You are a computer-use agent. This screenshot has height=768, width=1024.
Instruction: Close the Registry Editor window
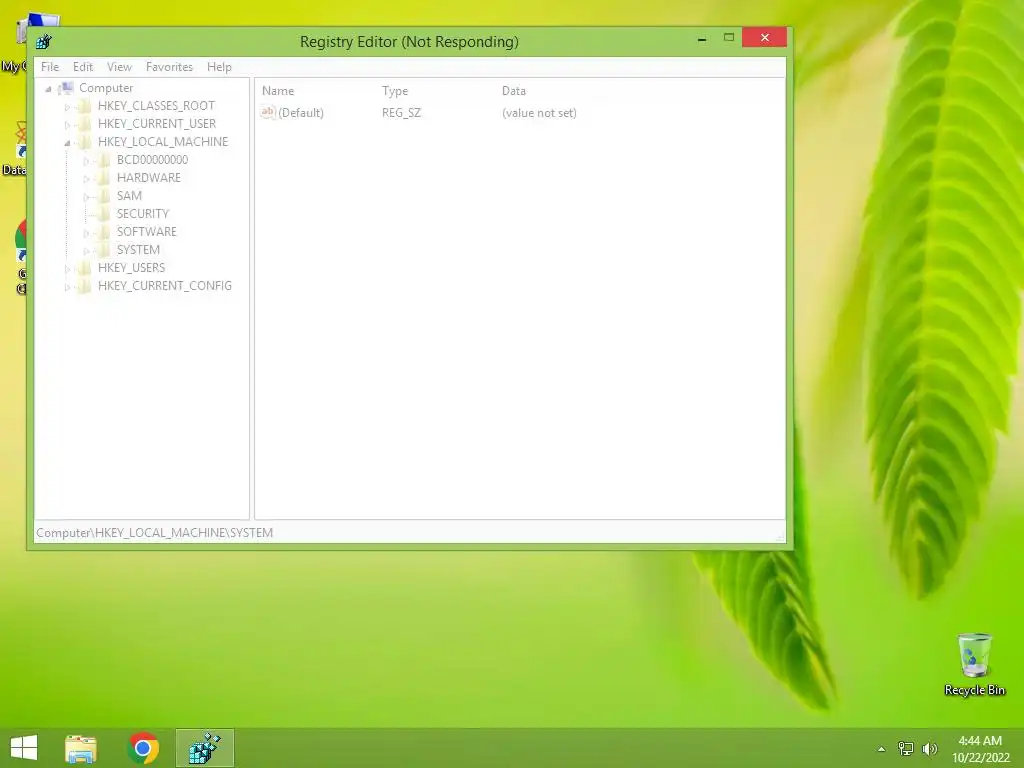tap(764, 38)
